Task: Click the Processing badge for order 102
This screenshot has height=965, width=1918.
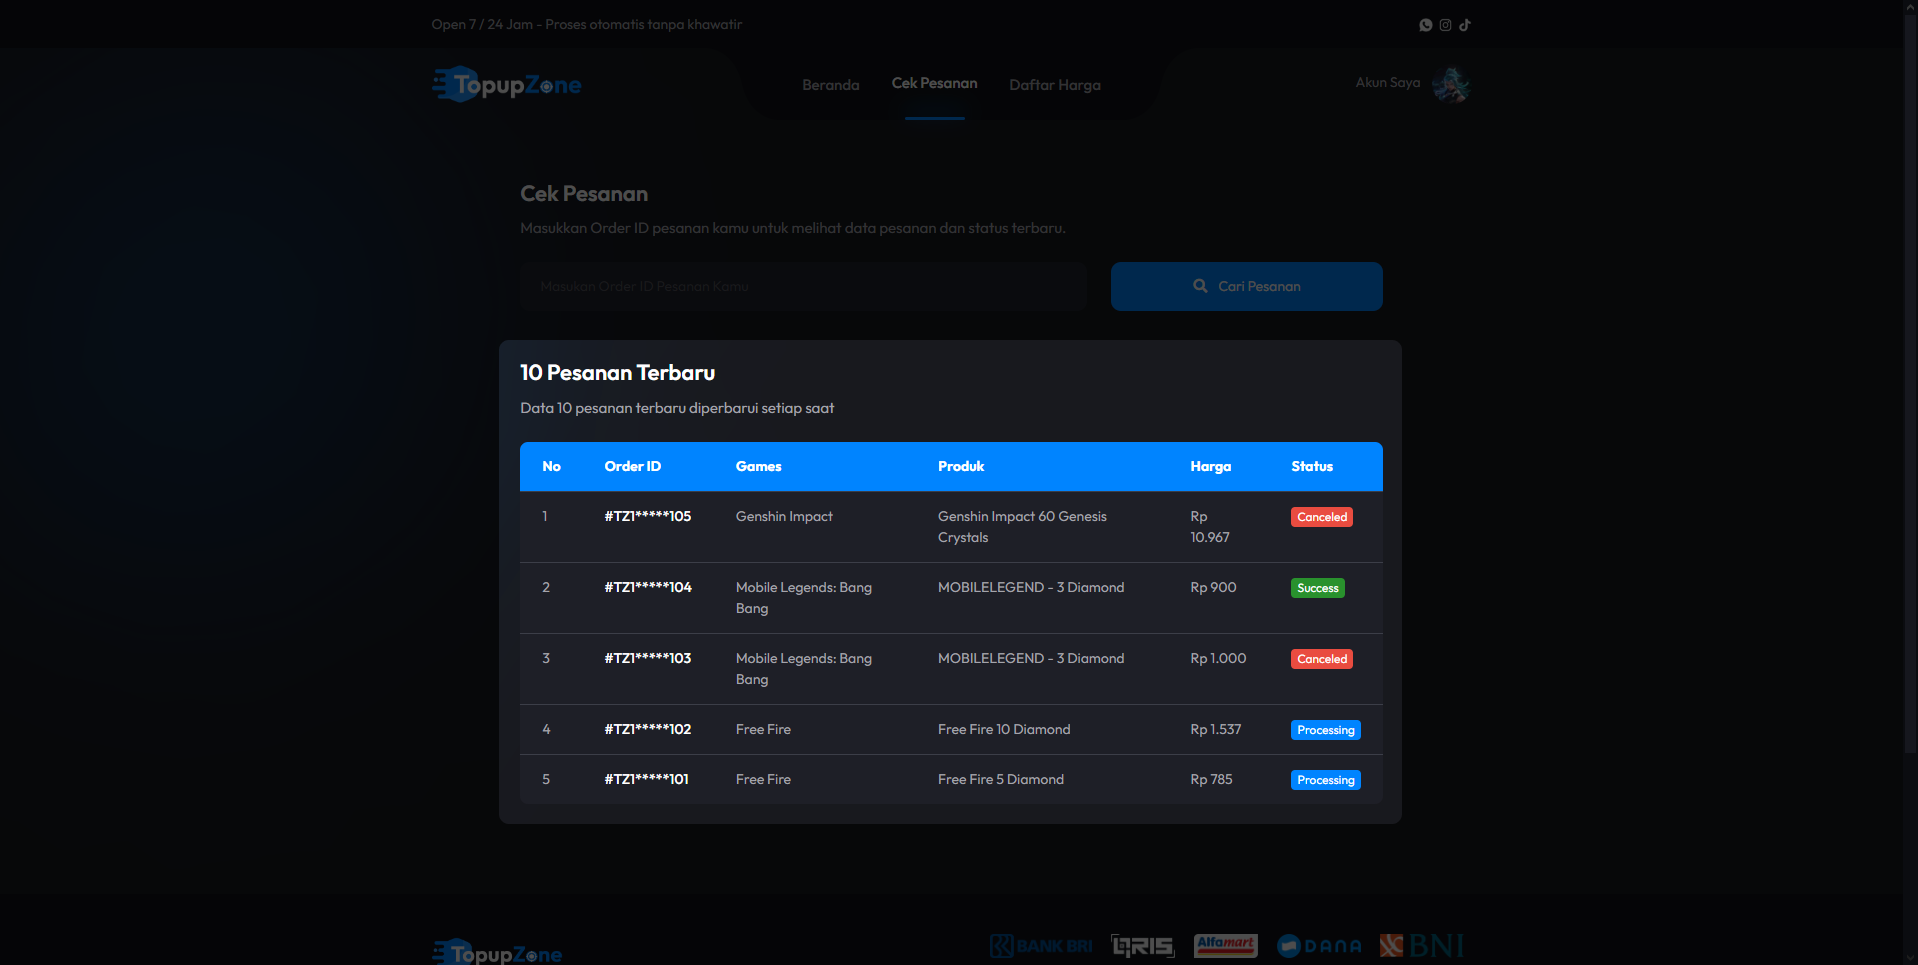Action: 1326,730
